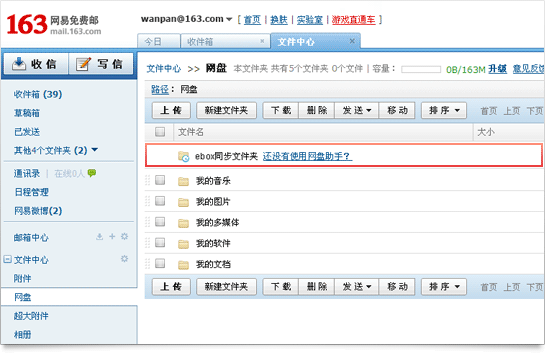Open 附件 in sidebar
The width and height of the screenshot is (545, 360).
(22, 278)
